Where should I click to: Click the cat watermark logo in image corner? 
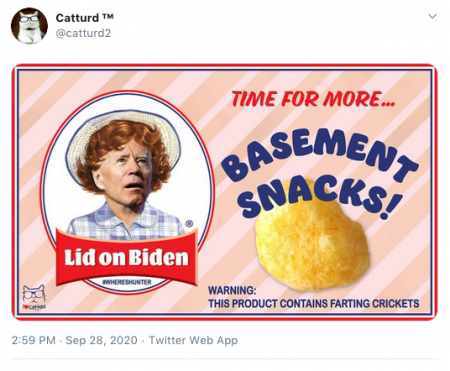pyautogui.click(x=34, y=297)
